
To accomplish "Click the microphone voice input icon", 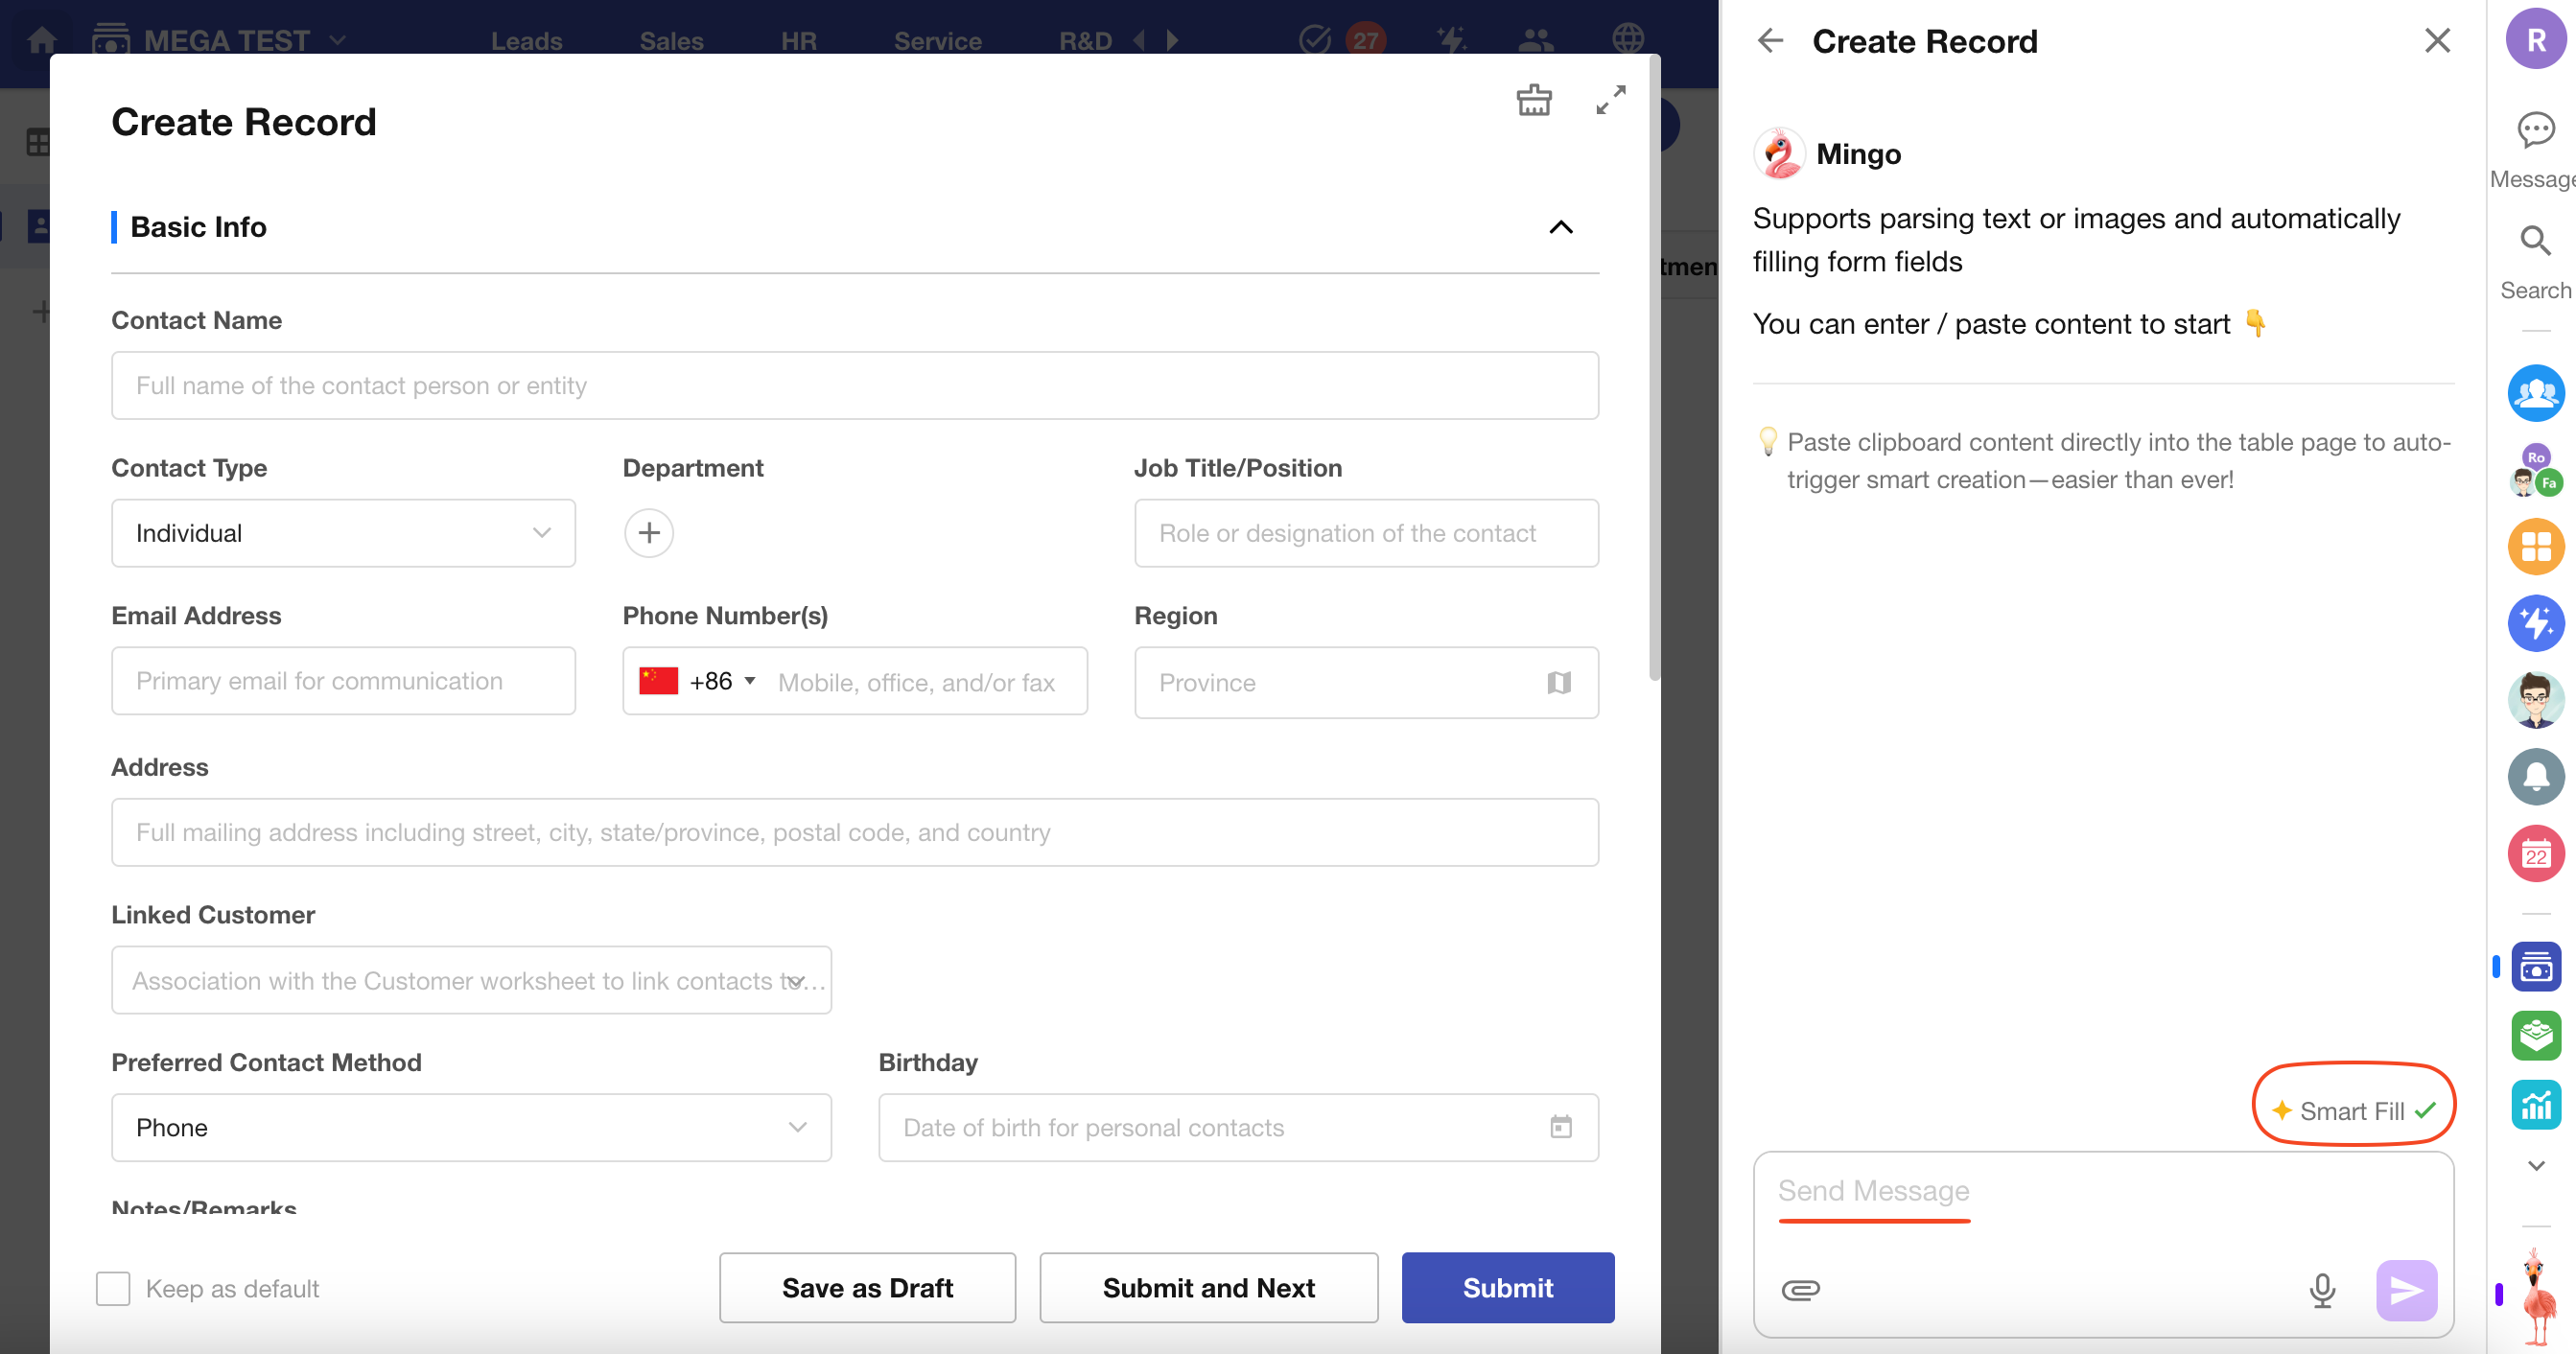I will [2322, 1290].
